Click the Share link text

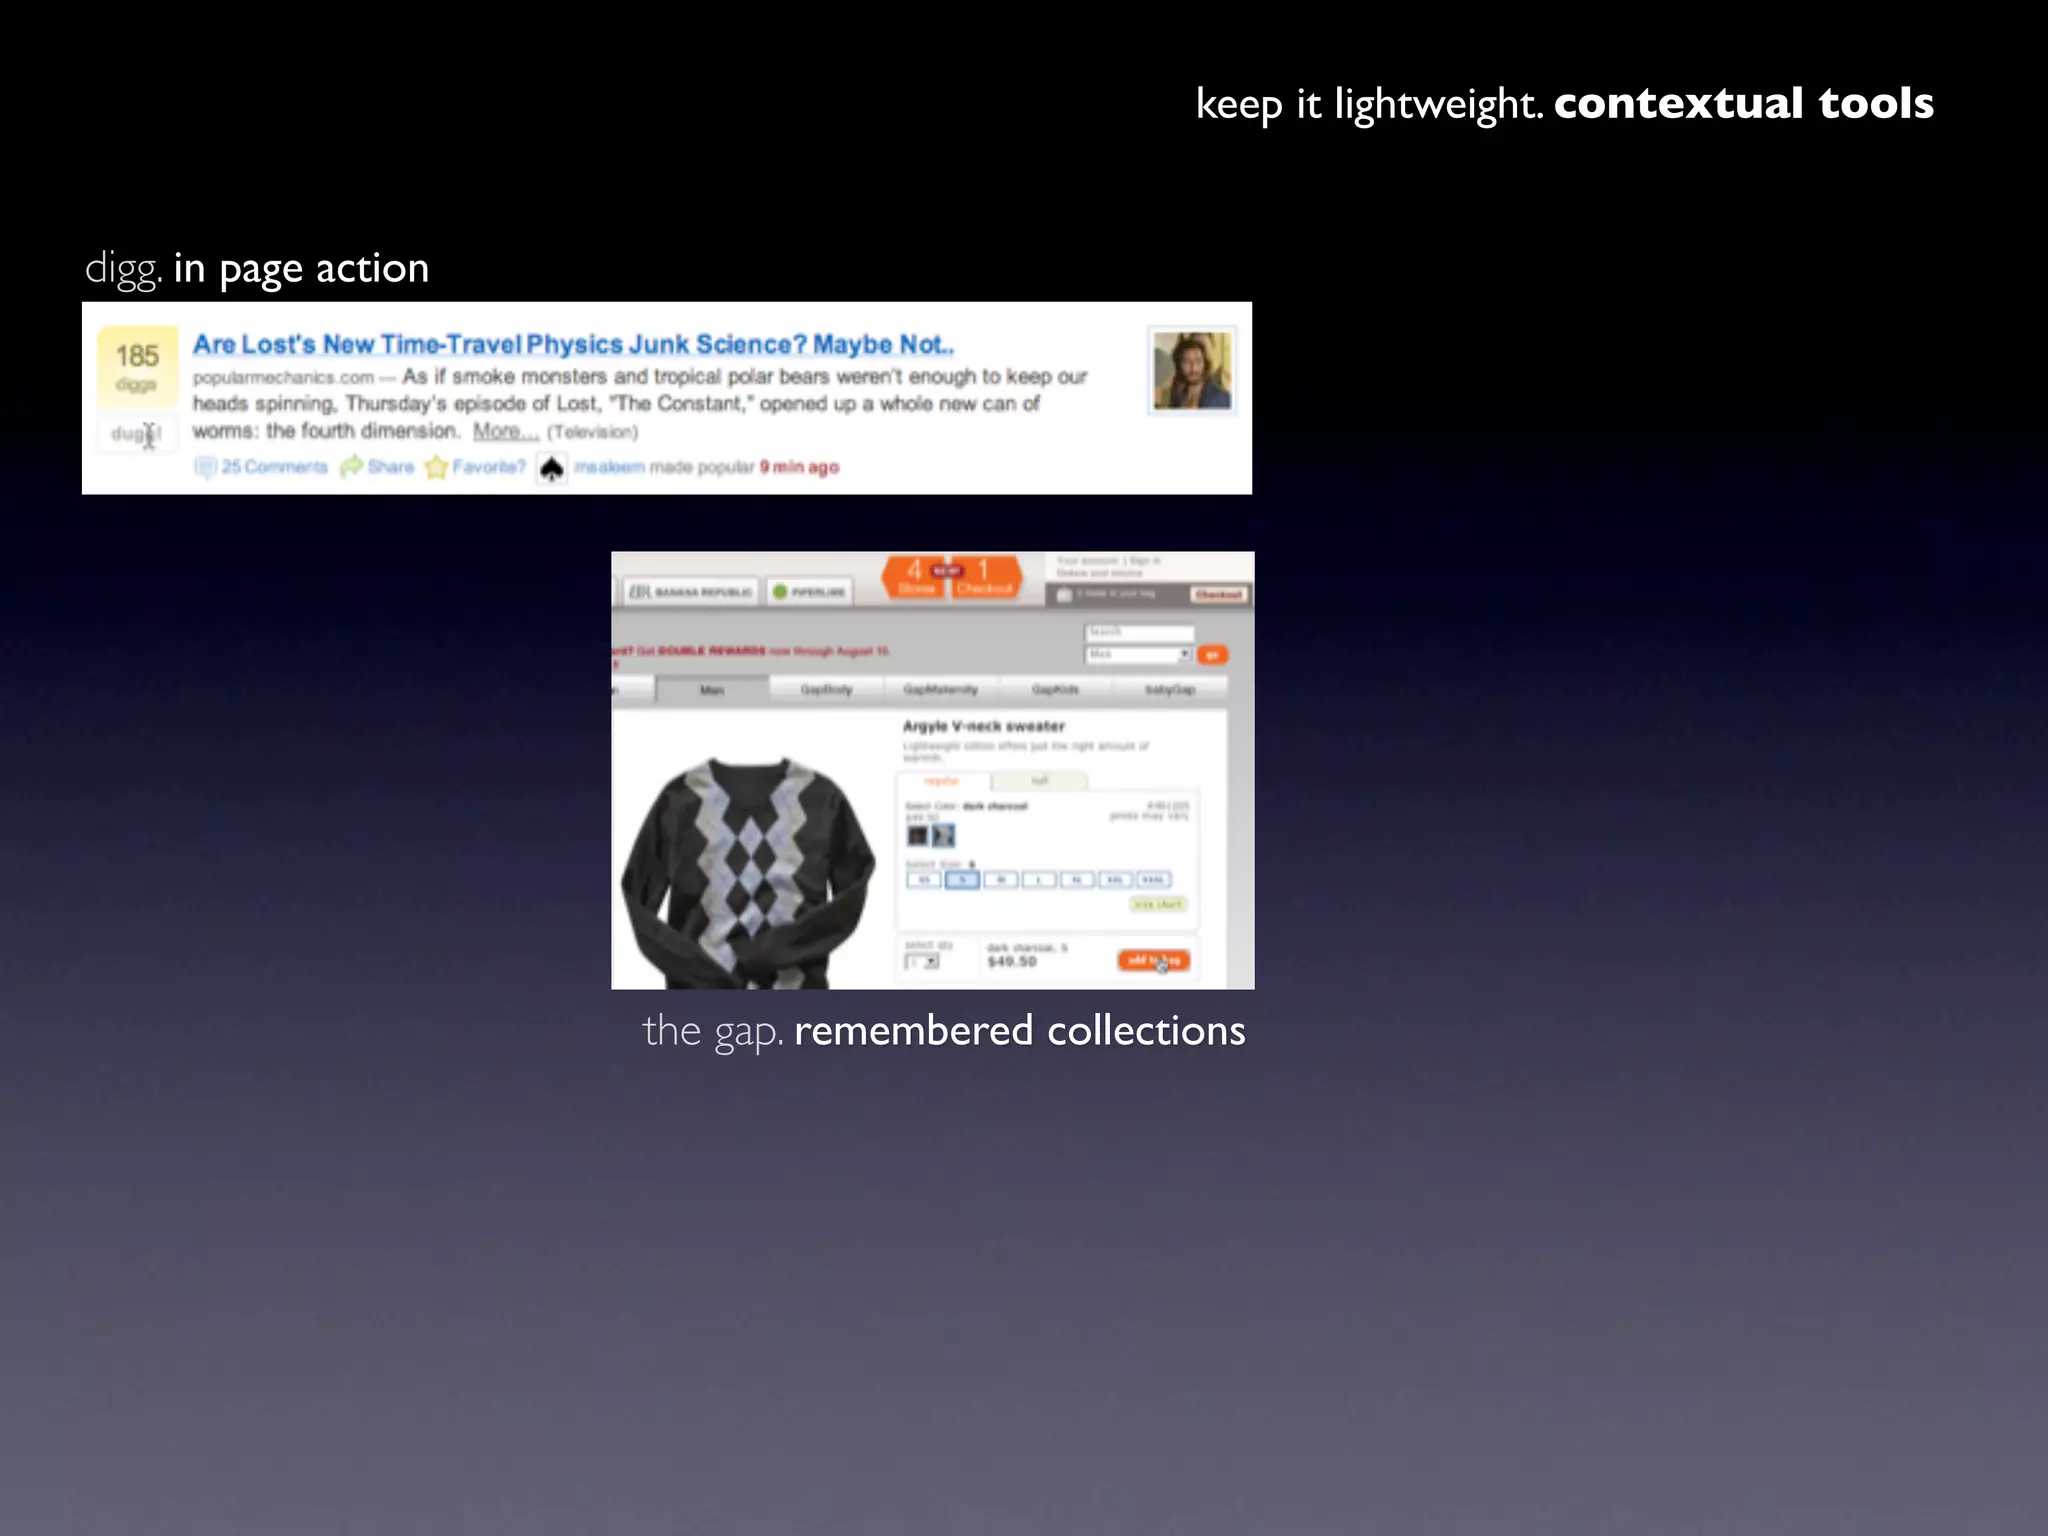(x=391, y=467)
